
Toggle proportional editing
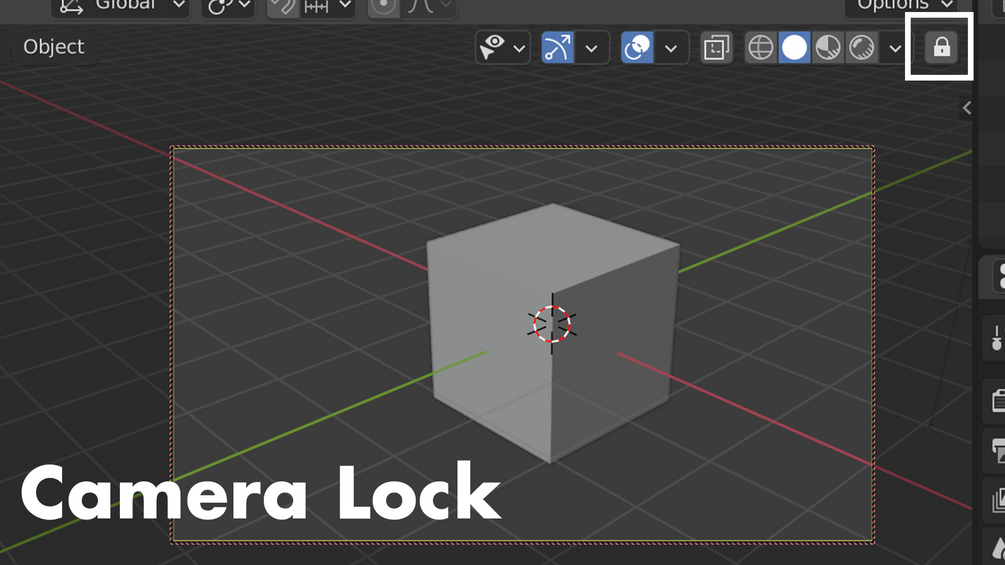click(x=383, y=6)
